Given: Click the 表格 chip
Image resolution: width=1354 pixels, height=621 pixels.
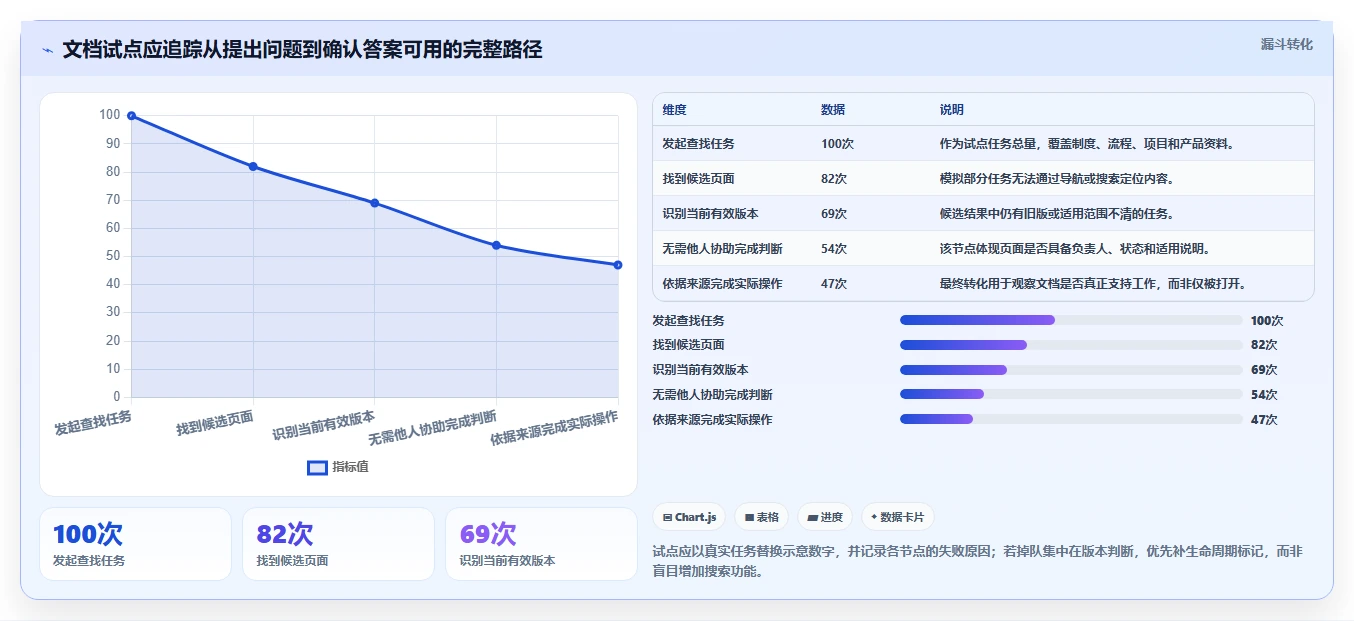Looking at the screenshot, I should [761, 517].
